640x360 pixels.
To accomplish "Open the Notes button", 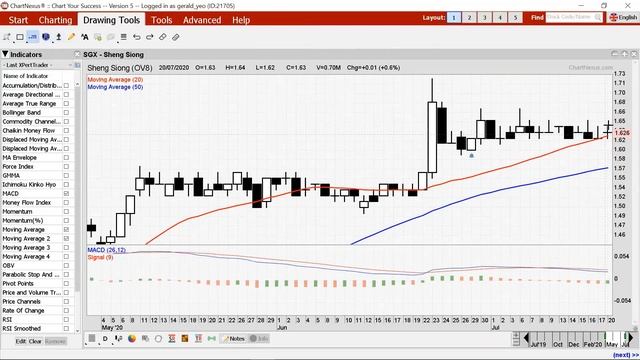I will [233, 338].
